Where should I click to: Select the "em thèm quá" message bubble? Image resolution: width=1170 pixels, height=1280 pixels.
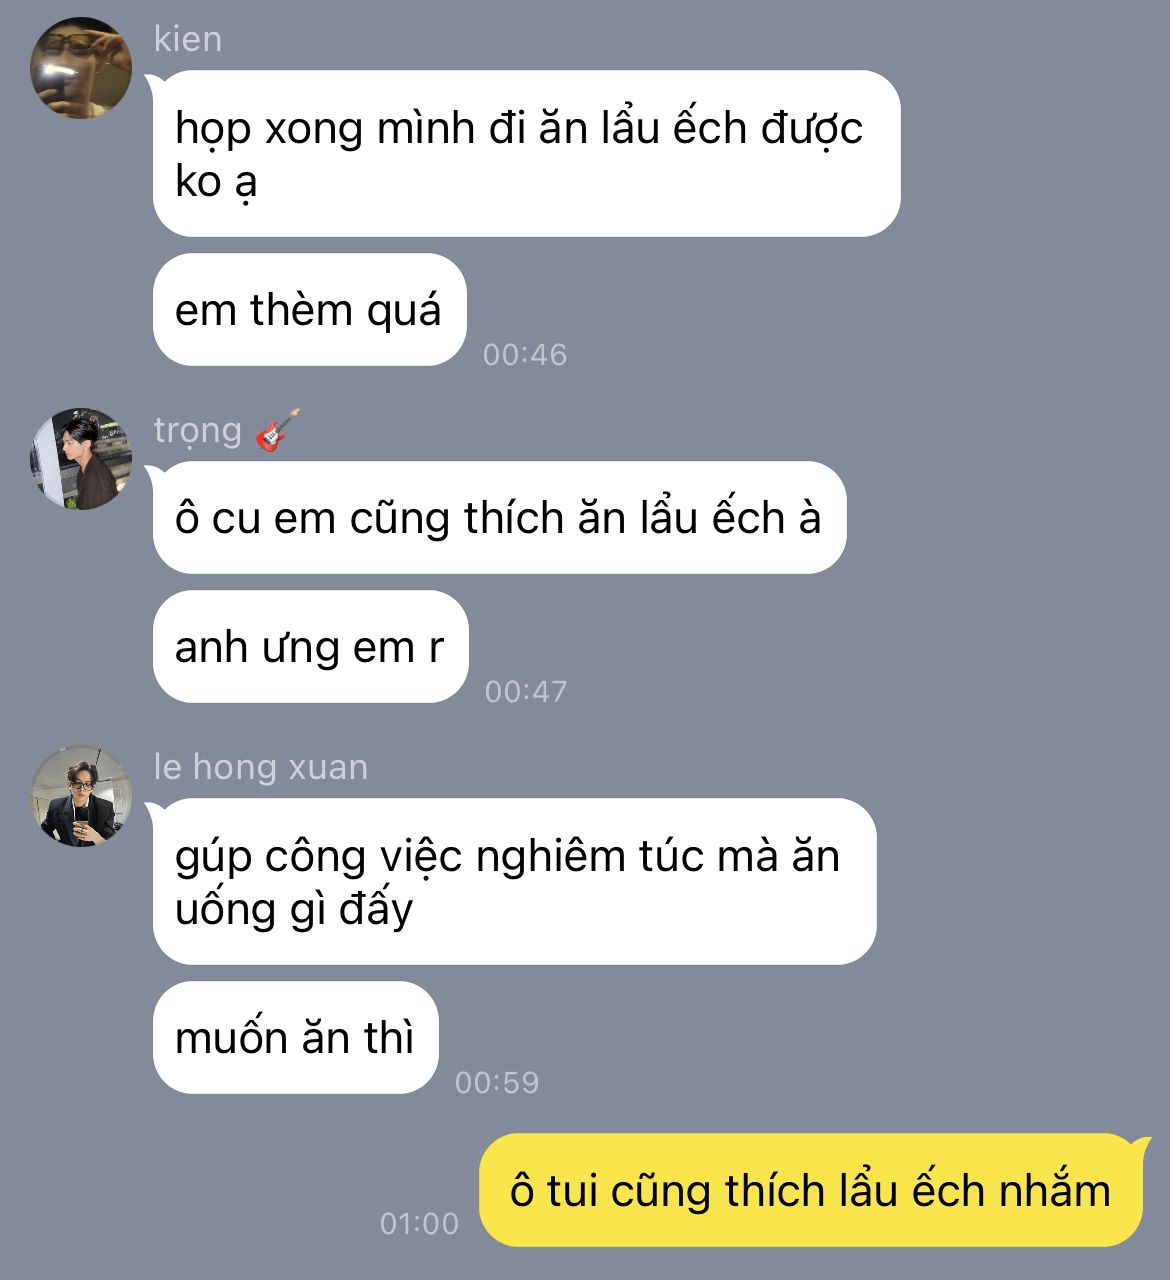(310, 310)
